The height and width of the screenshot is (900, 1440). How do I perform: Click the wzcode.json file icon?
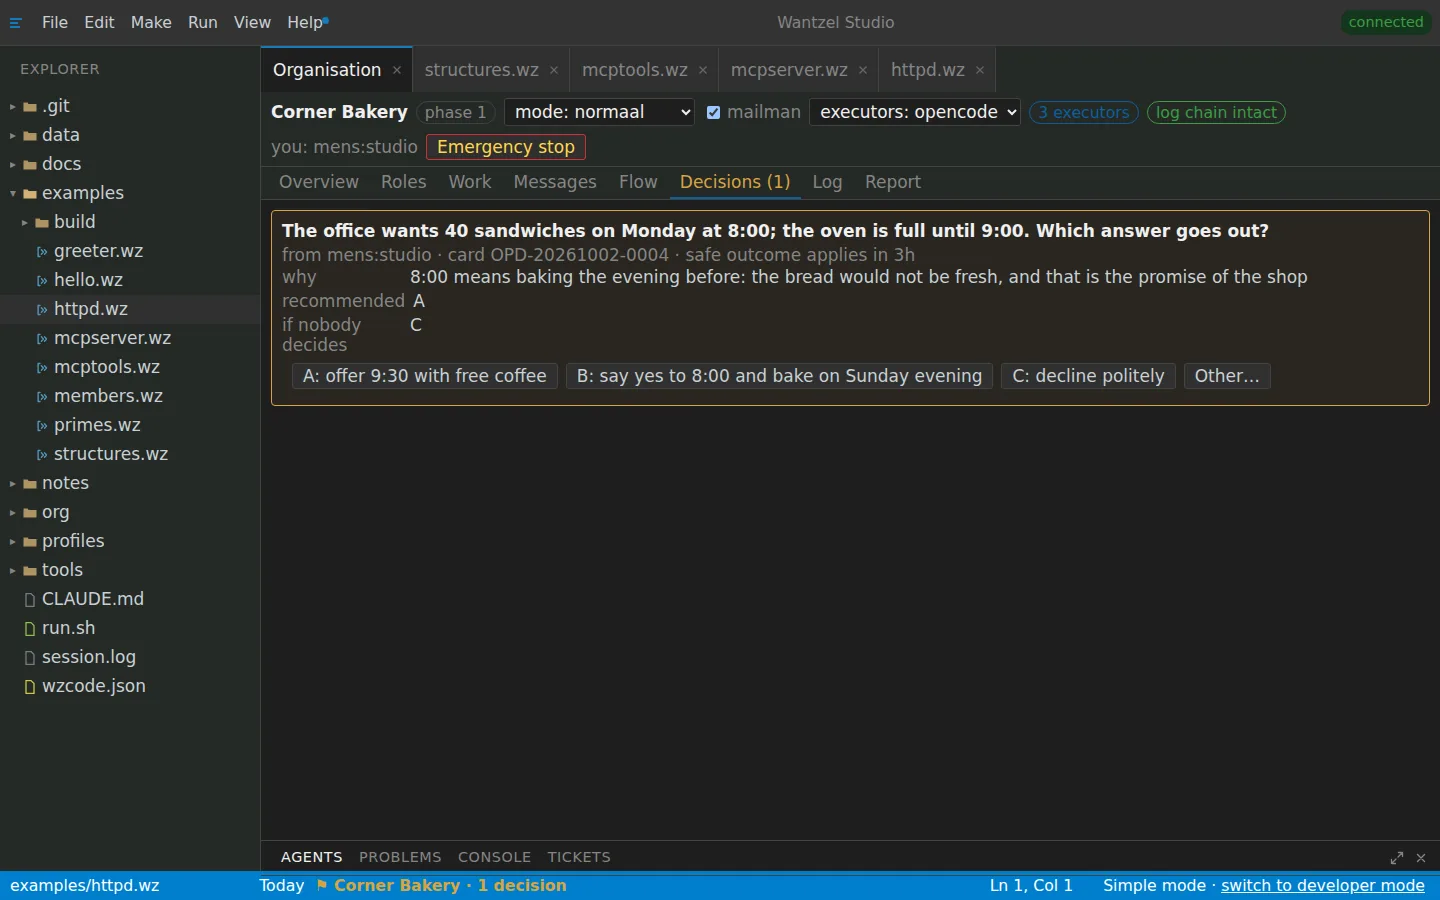30,687
